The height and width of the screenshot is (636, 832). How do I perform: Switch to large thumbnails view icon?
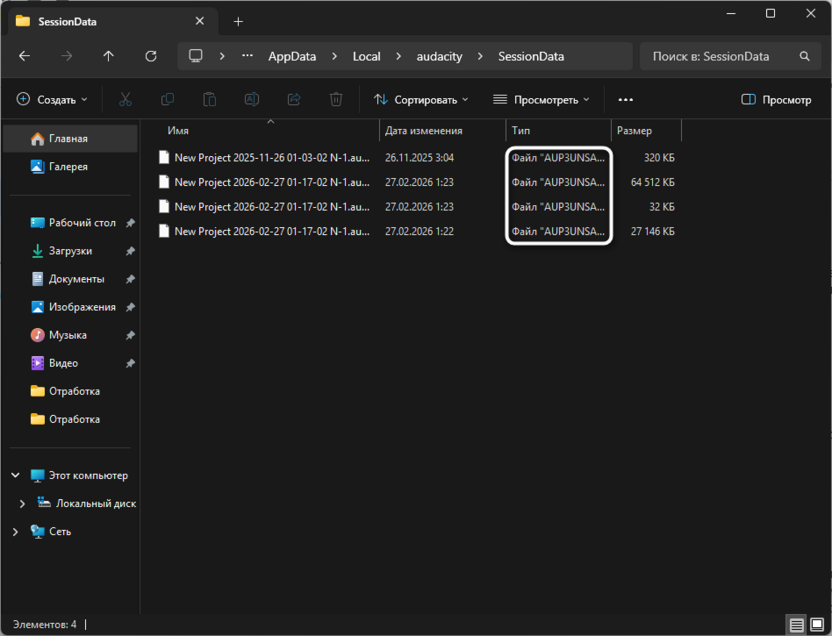(816, 625)
